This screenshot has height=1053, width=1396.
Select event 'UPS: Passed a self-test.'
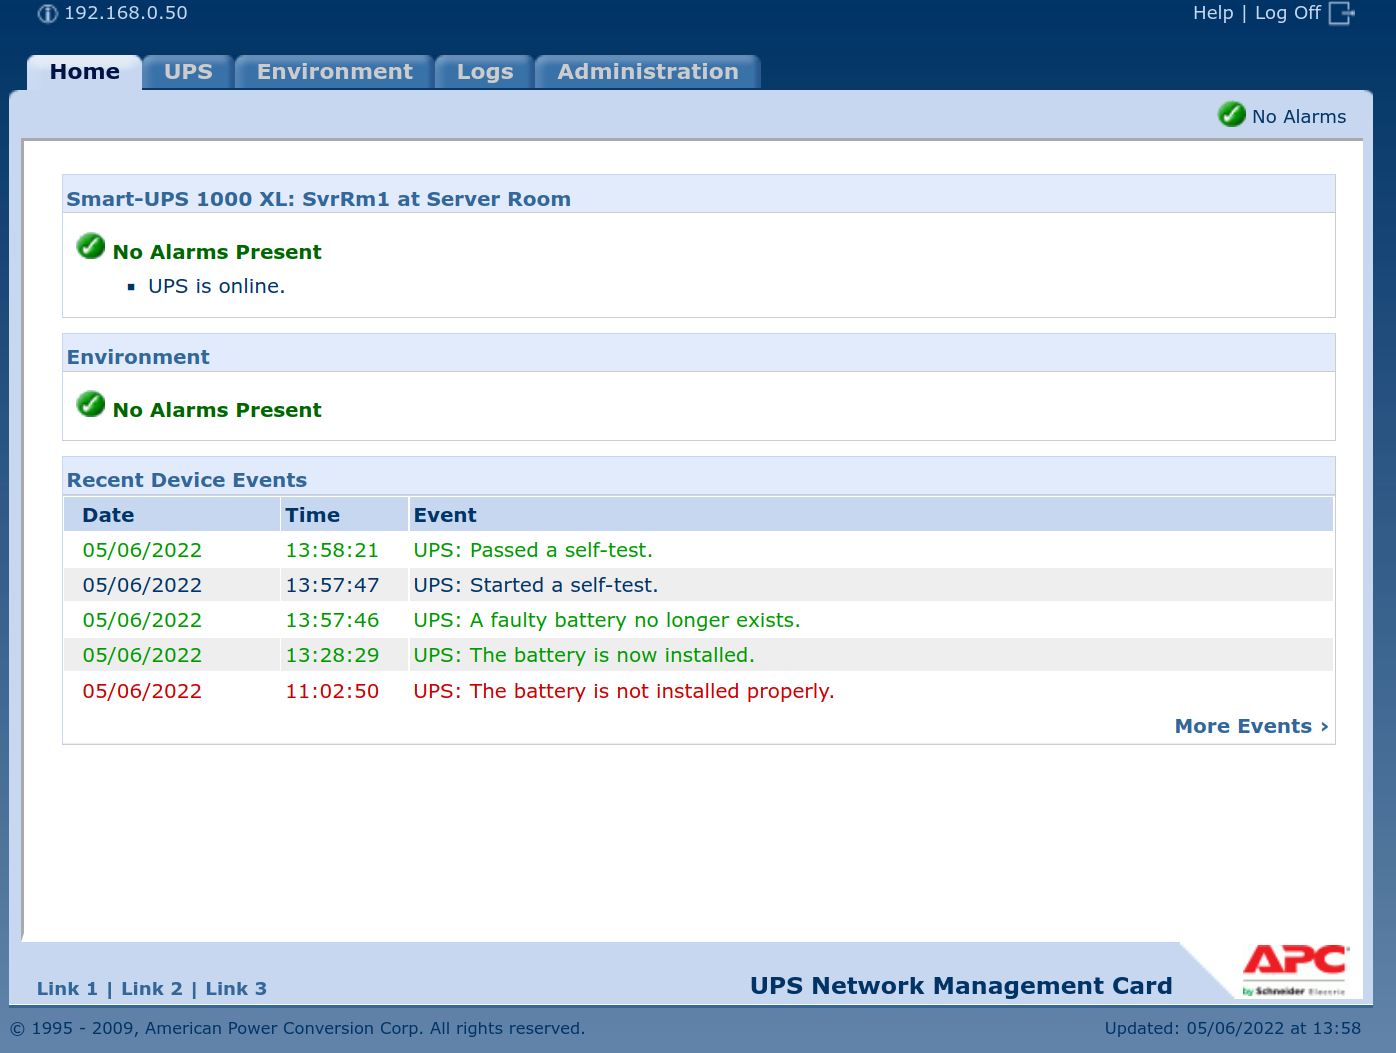tap(533, 550)
